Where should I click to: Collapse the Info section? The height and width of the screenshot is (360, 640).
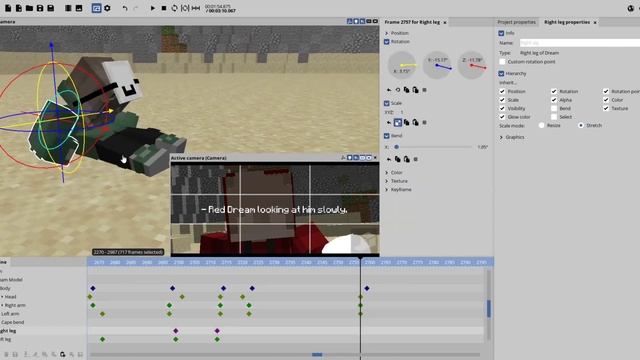click(501, 33)
